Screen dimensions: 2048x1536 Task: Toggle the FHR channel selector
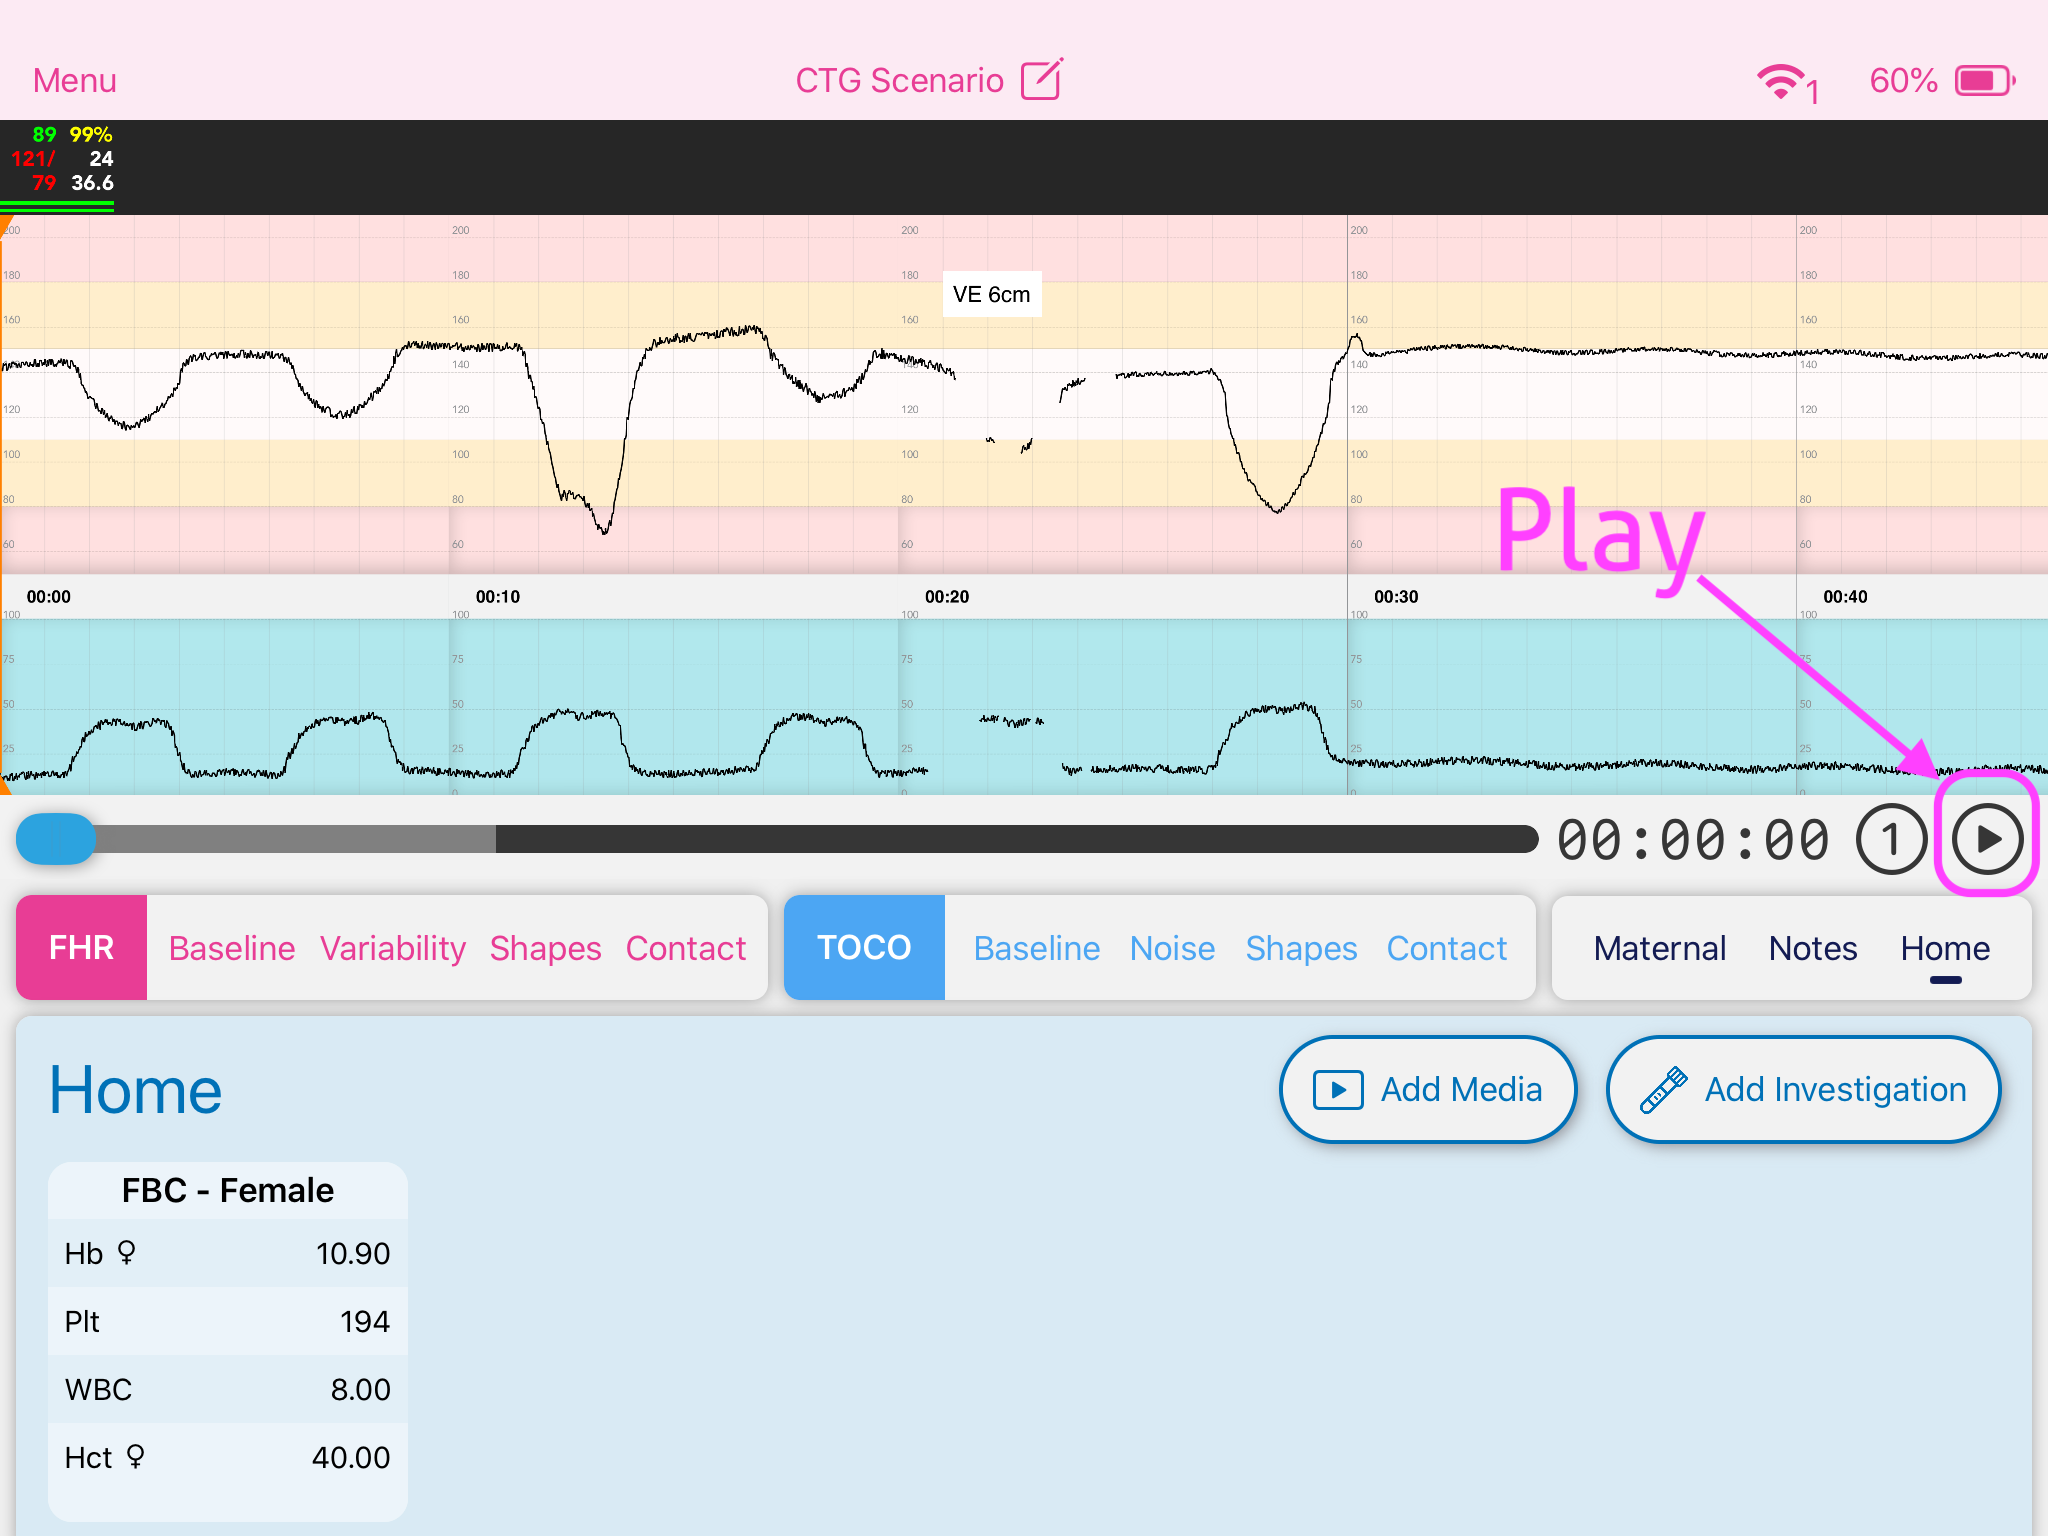point(81,947)
